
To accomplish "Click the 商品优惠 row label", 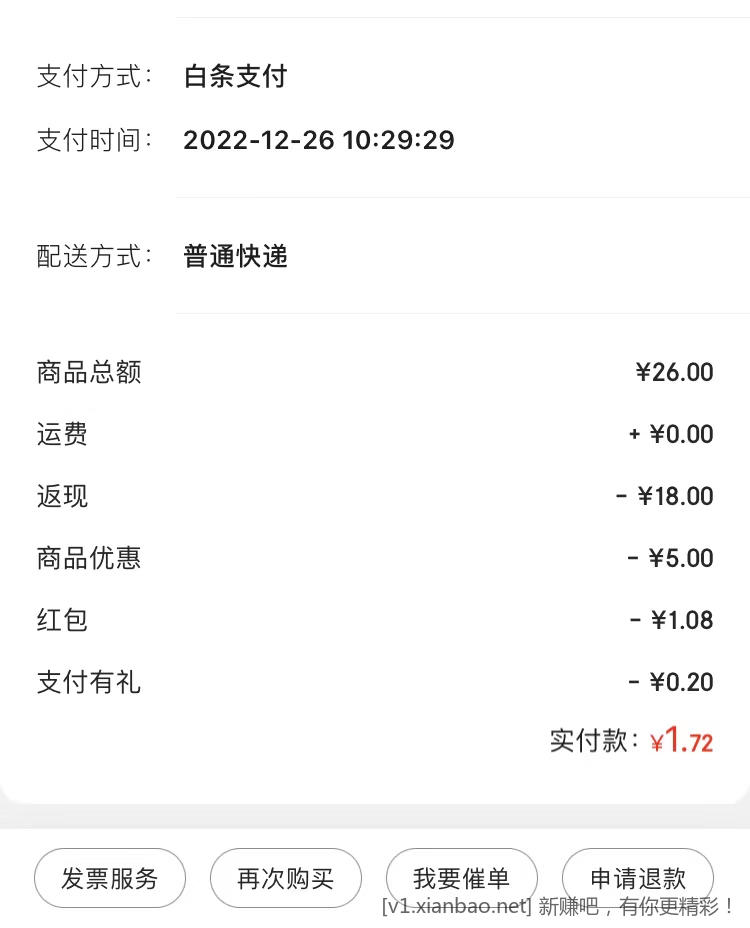I will (89, 558).
